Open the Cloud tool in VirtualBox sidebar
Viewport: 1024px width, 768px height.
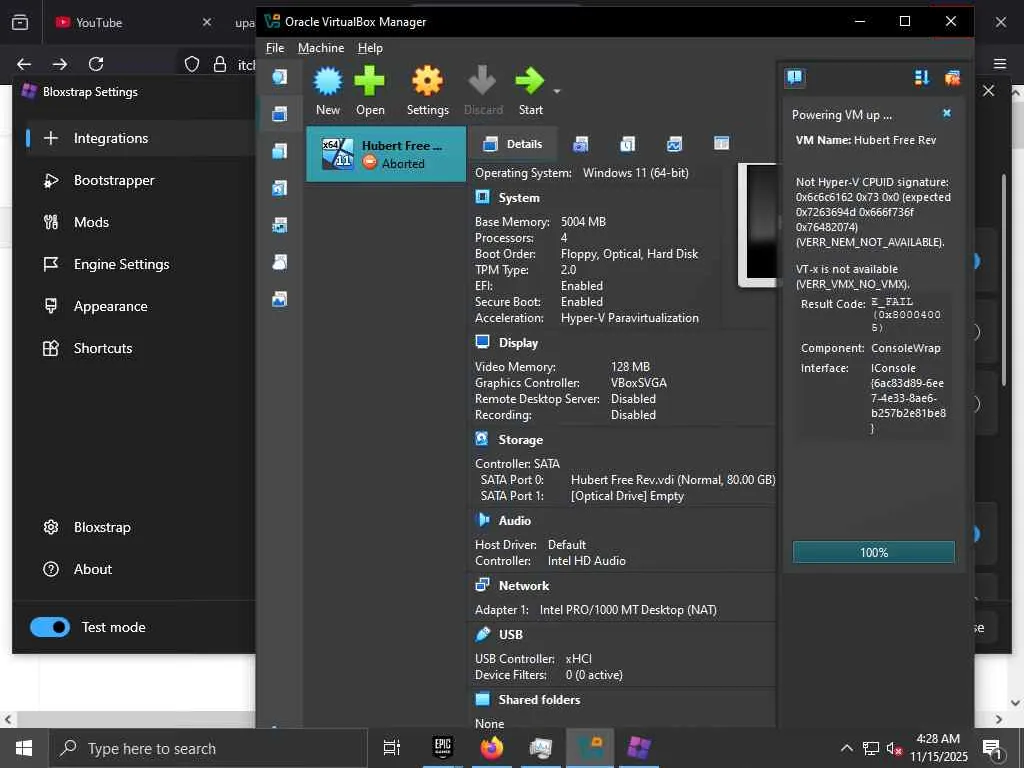[280, 263]
